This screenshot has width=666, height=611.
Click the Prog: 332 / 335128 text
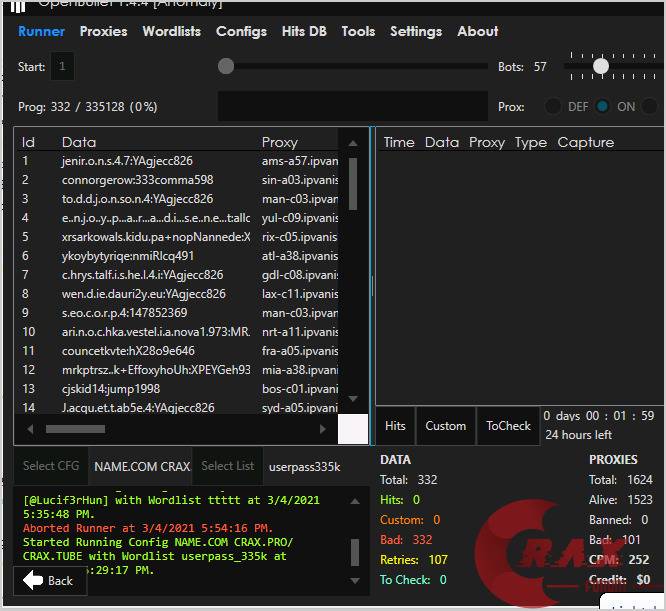(87, 107)
